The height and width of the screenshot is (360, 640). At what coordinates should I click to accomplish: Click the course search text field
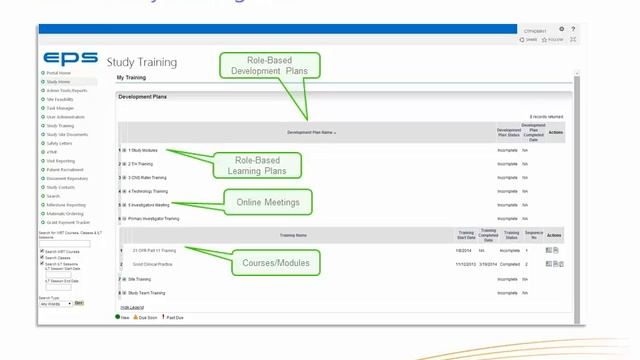[x=64, y=244]
